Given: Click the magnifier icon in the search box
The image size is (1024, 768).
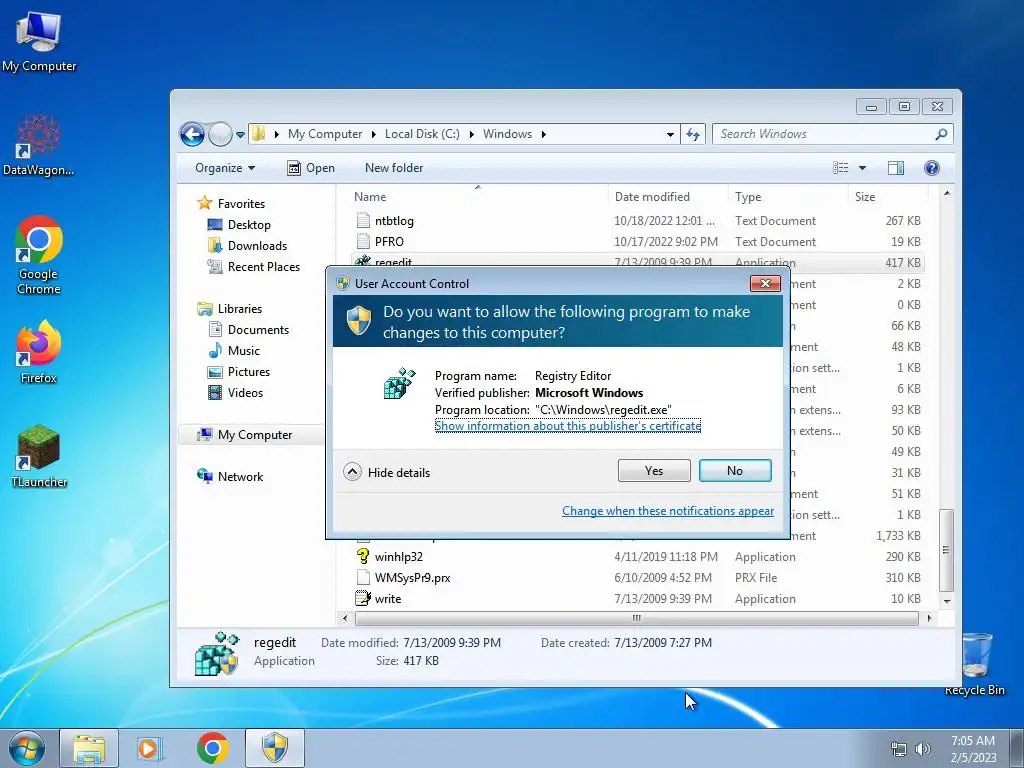Looking at the screenshot, I should (x=941, y=135).
